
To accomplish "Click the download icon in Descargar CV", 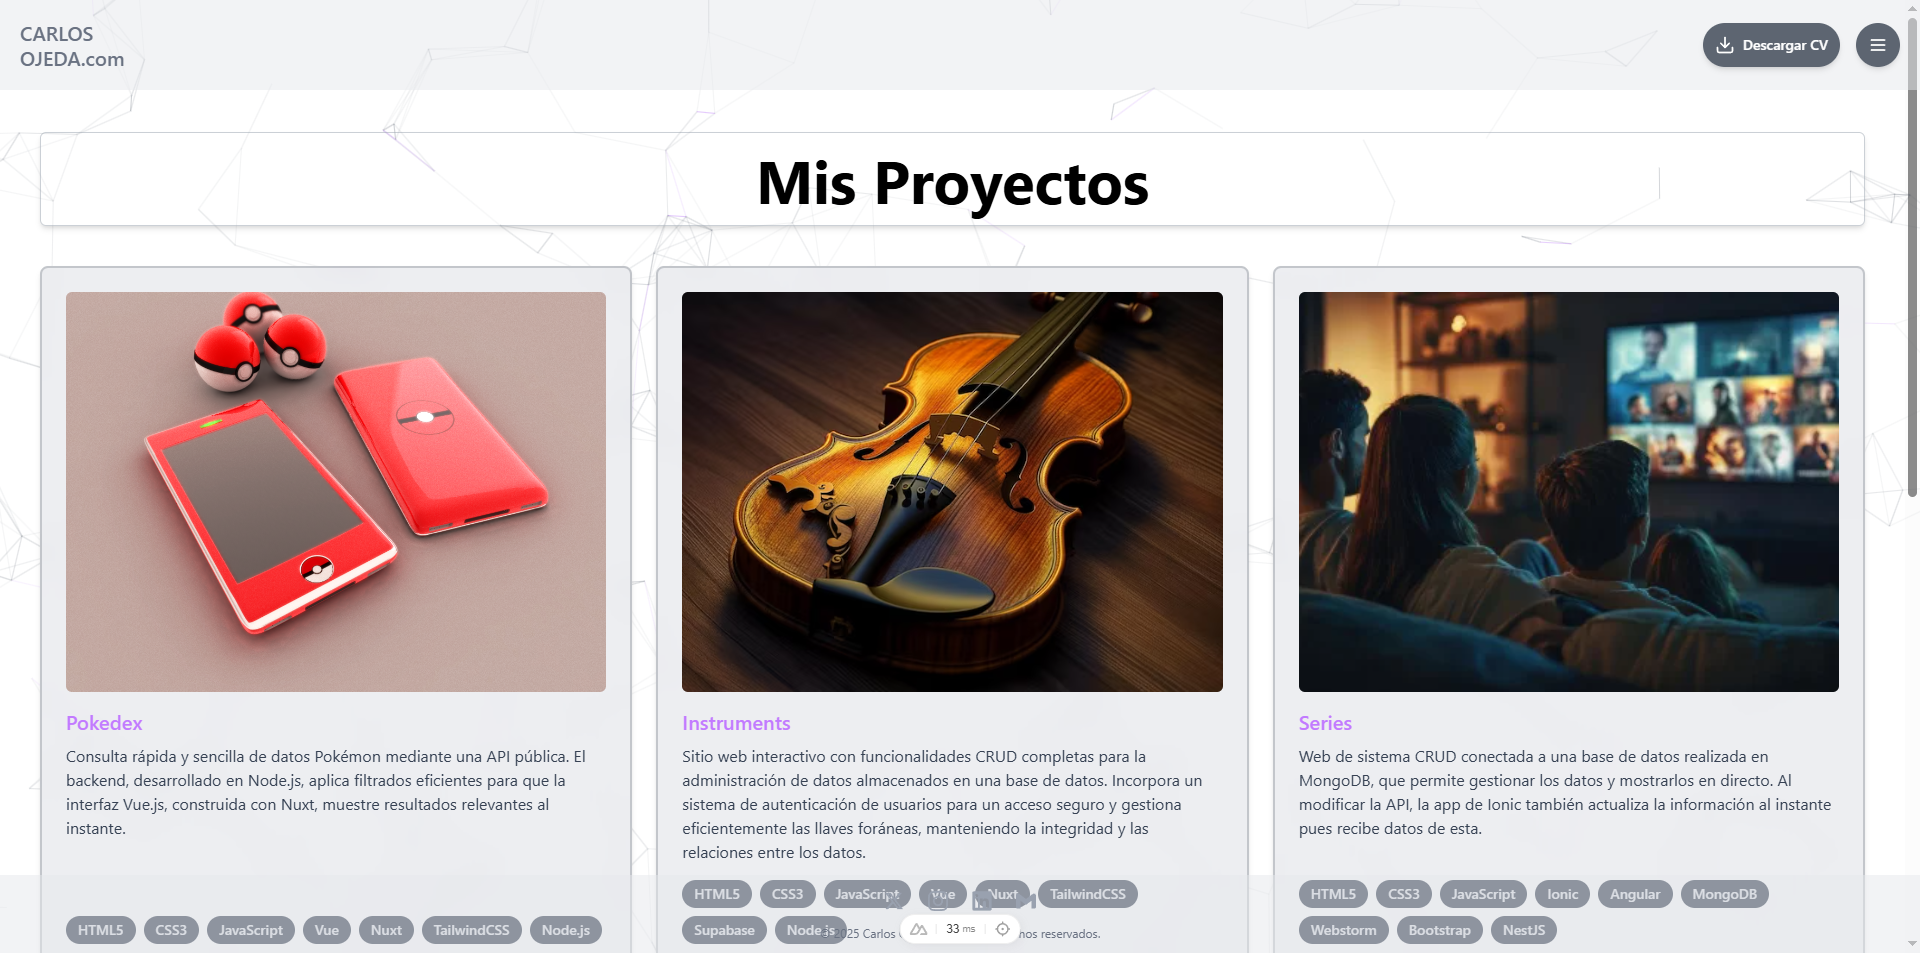I will 1725,45.
